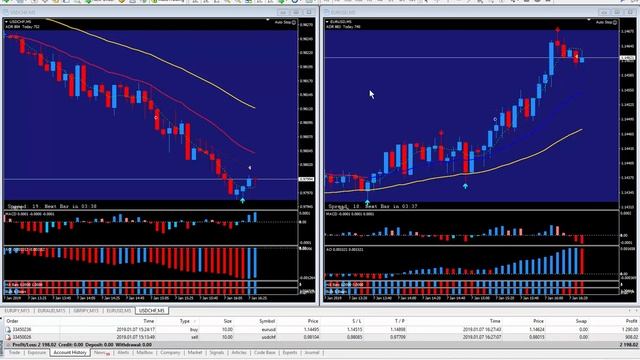Click the profit value 1 290.00
This screenshot has height=360, width=640.
pos(629,329)
